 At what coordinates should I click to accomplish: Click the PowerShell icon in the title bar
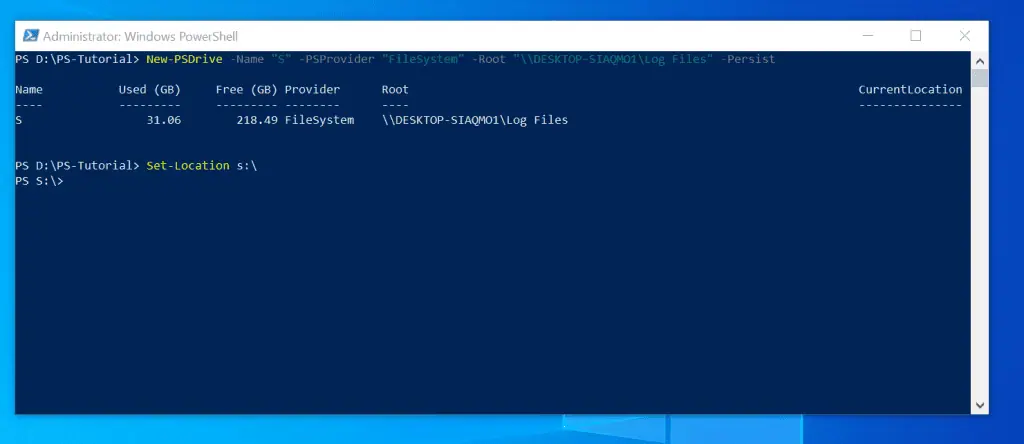pyautogui.click(x=31, y=36)
